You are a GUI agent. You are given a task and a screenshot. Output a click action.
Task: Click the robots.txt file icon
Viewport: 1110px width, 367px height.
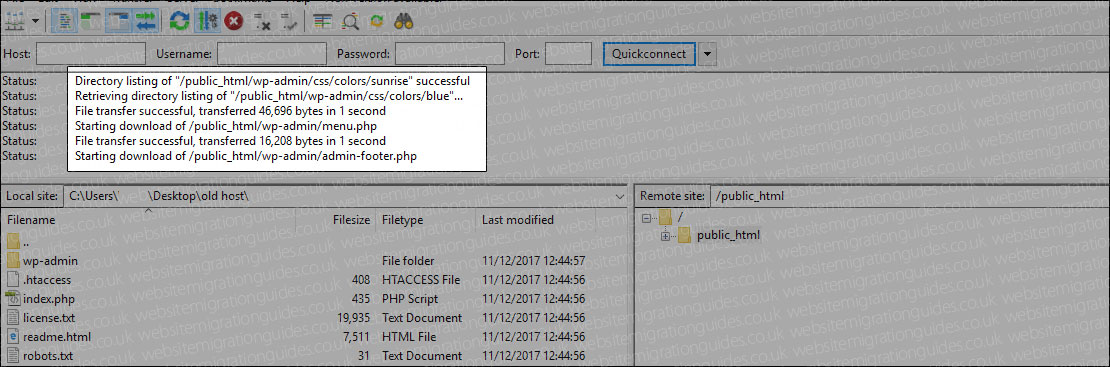pyautogui.click(x=14, y=356)
